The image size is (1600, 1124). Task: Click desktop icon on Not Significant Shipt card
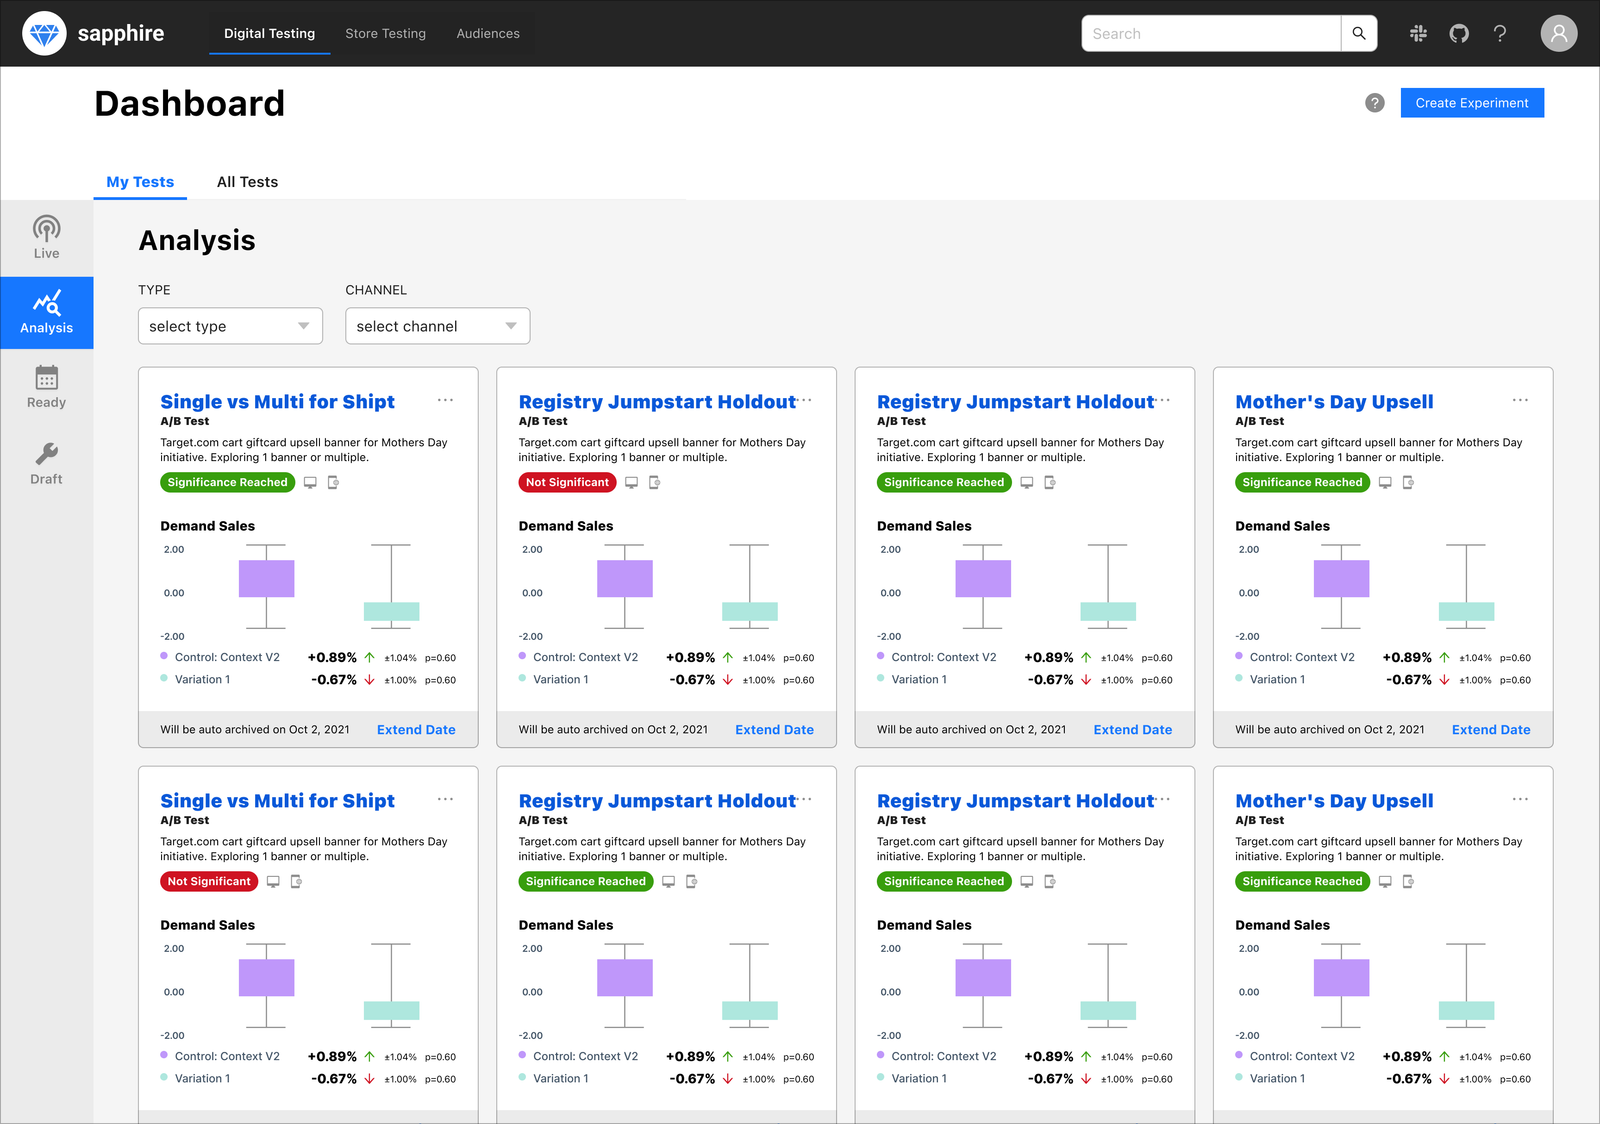coord(273,881)
